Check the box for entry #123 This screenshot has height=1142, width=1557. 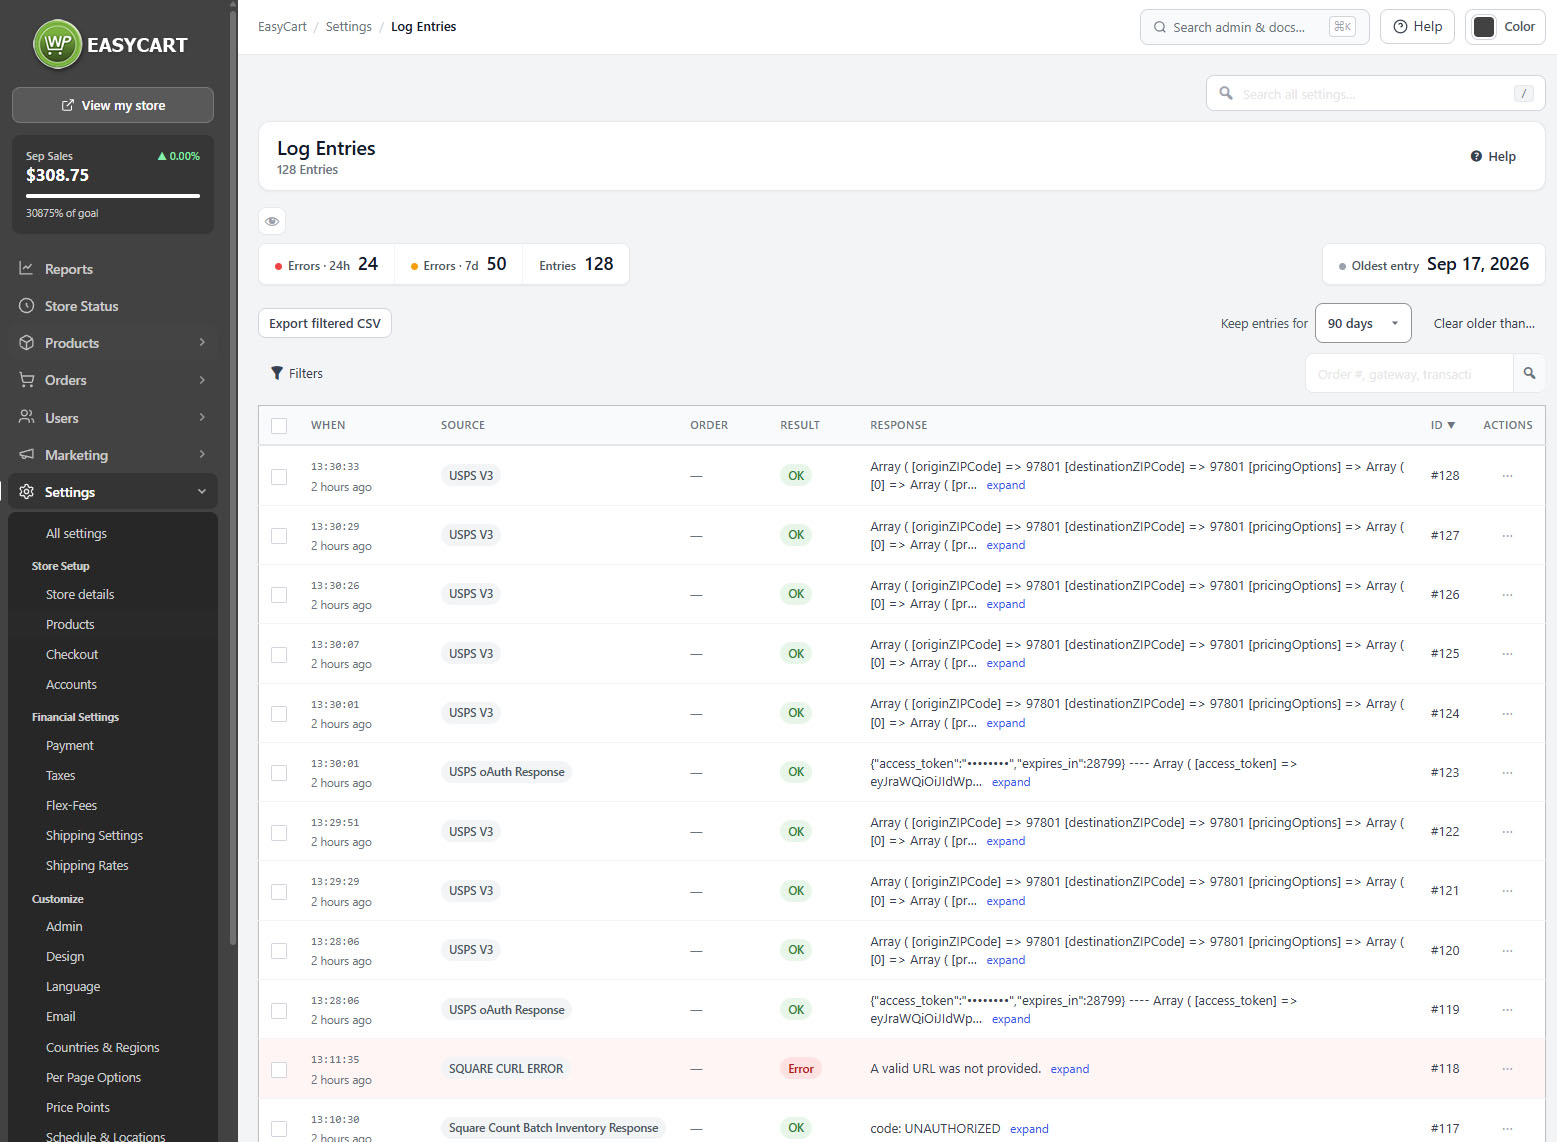pyautogui.click(x=279, y=773)
